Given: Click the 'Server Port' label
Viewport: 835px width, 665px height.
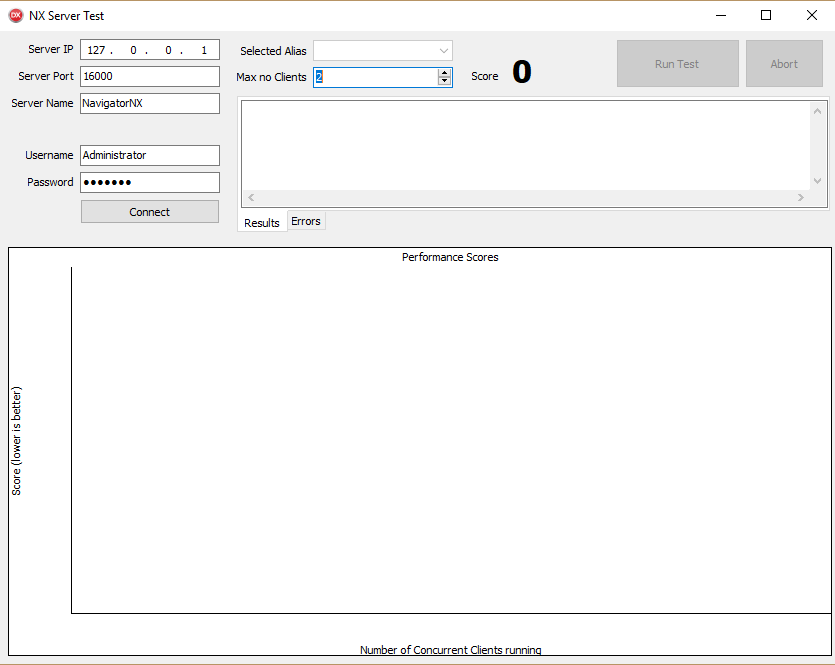Looking at the screenshot, I should tap(46, 76).
